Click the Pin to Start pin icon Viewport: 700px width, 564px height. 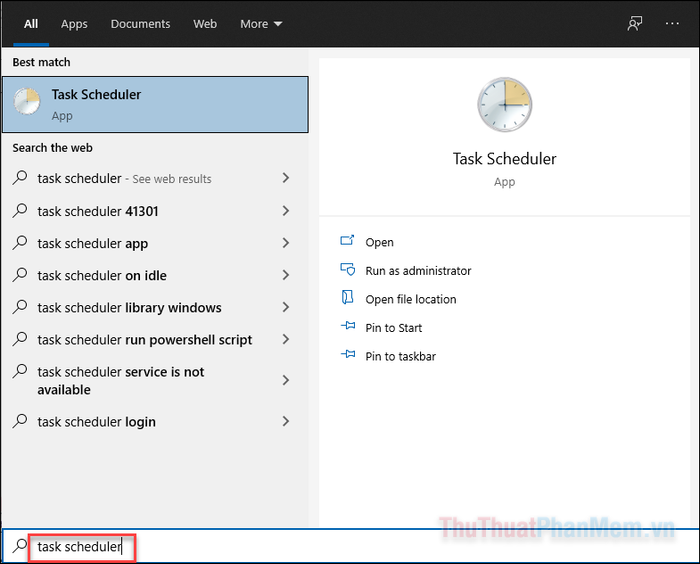(x=348, y=326)
